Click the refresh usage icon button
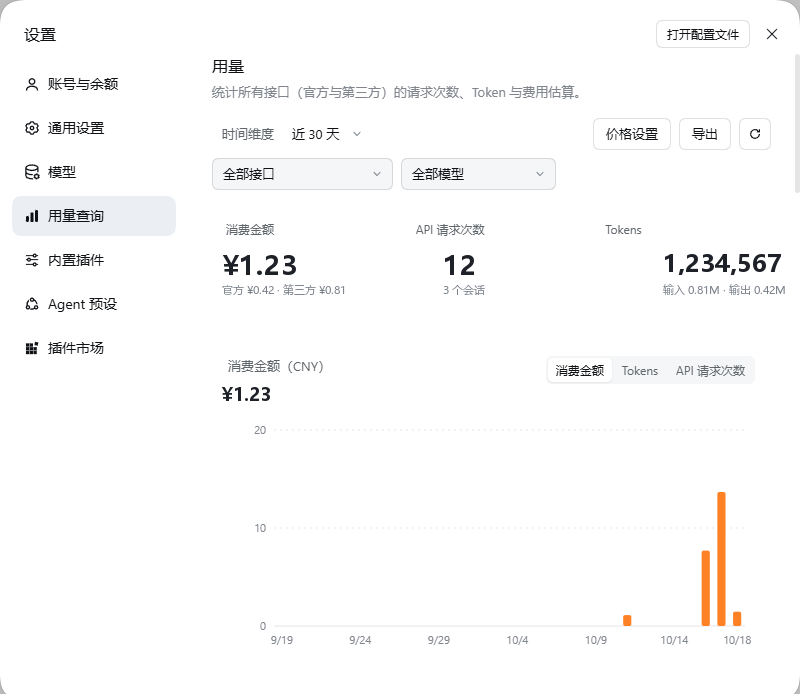 755,134
